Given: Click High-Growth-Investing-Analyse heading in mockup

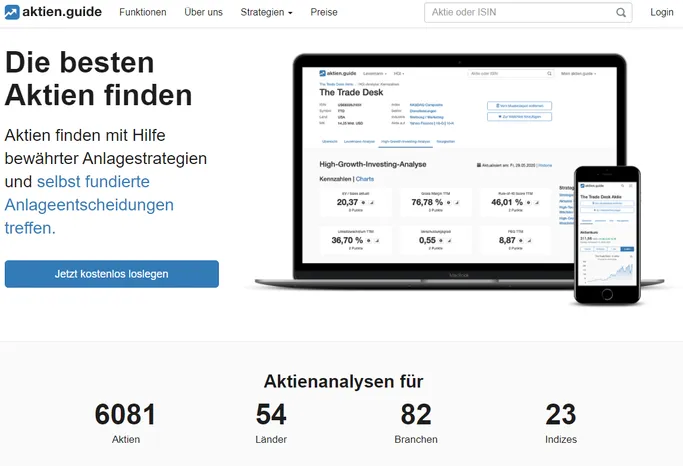Looking at the screenshot, I should [373, 164].
